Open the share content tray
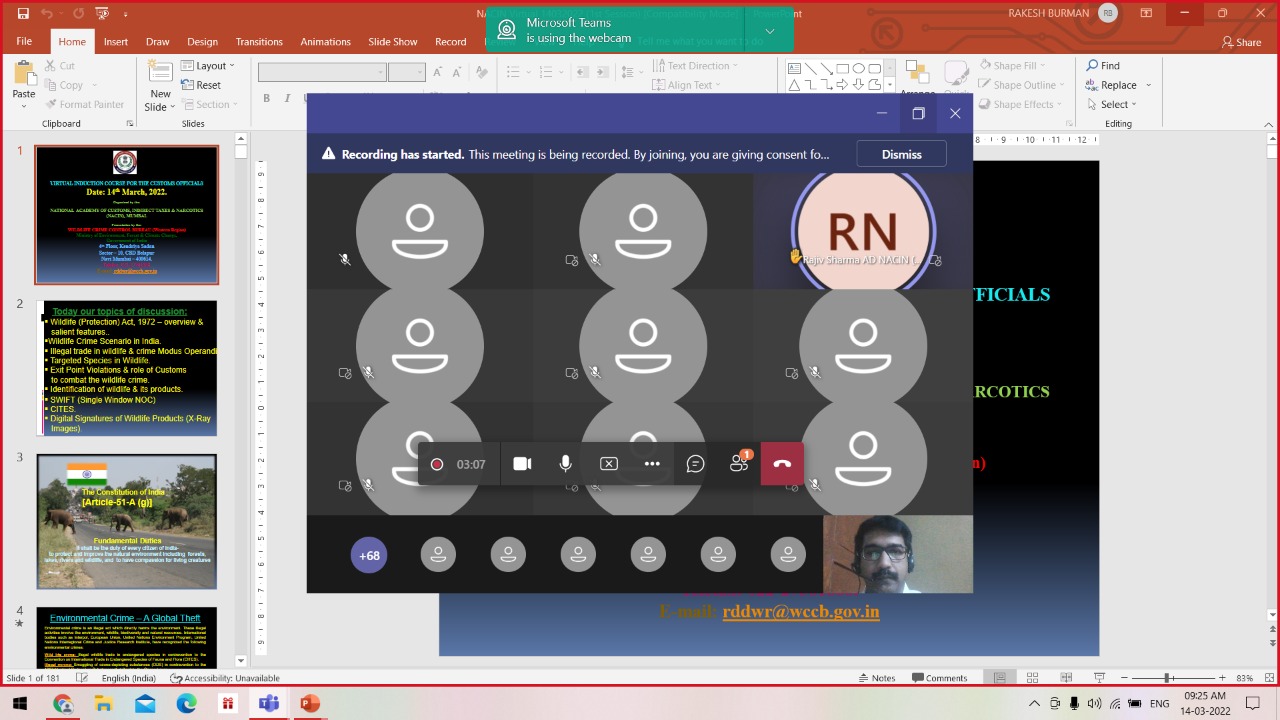This screenshot has width=1280, height=720. click(609, 464)
